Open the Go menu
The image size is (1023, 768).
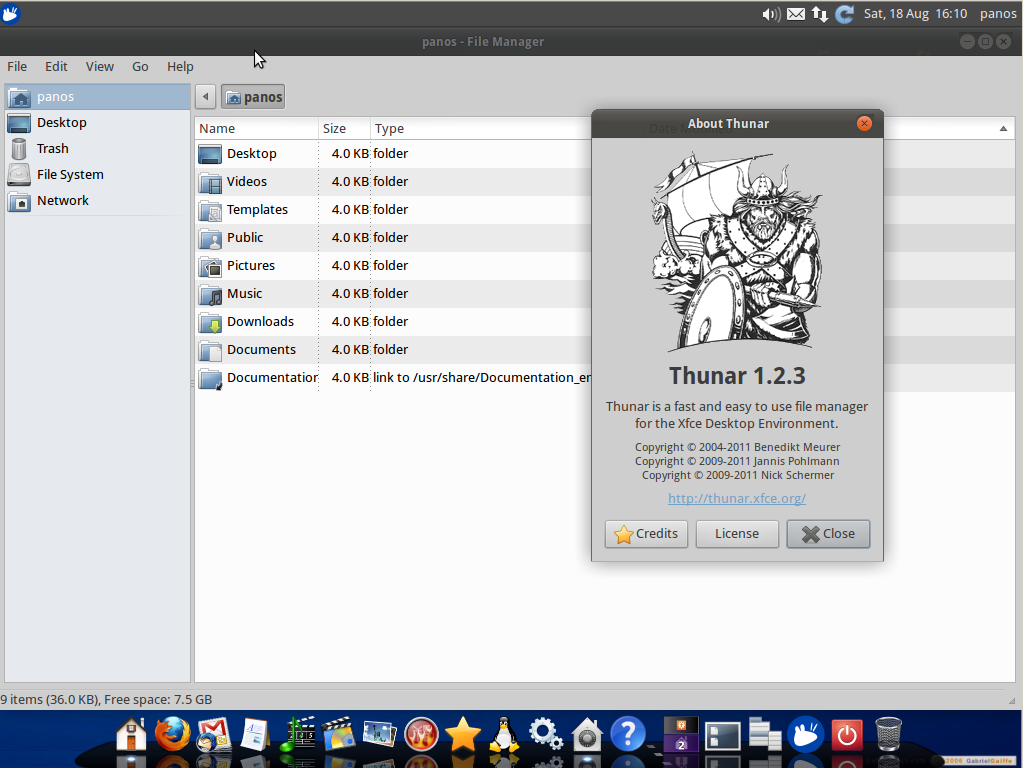[x=140, y=67]
